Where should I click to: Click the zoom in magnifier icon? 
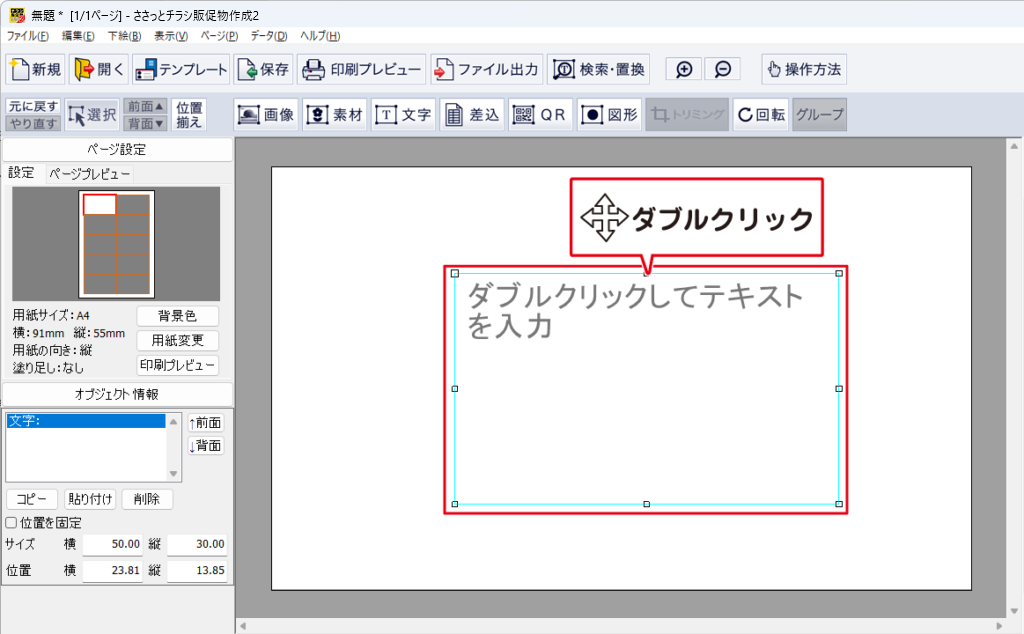click(x=684, y=70)
